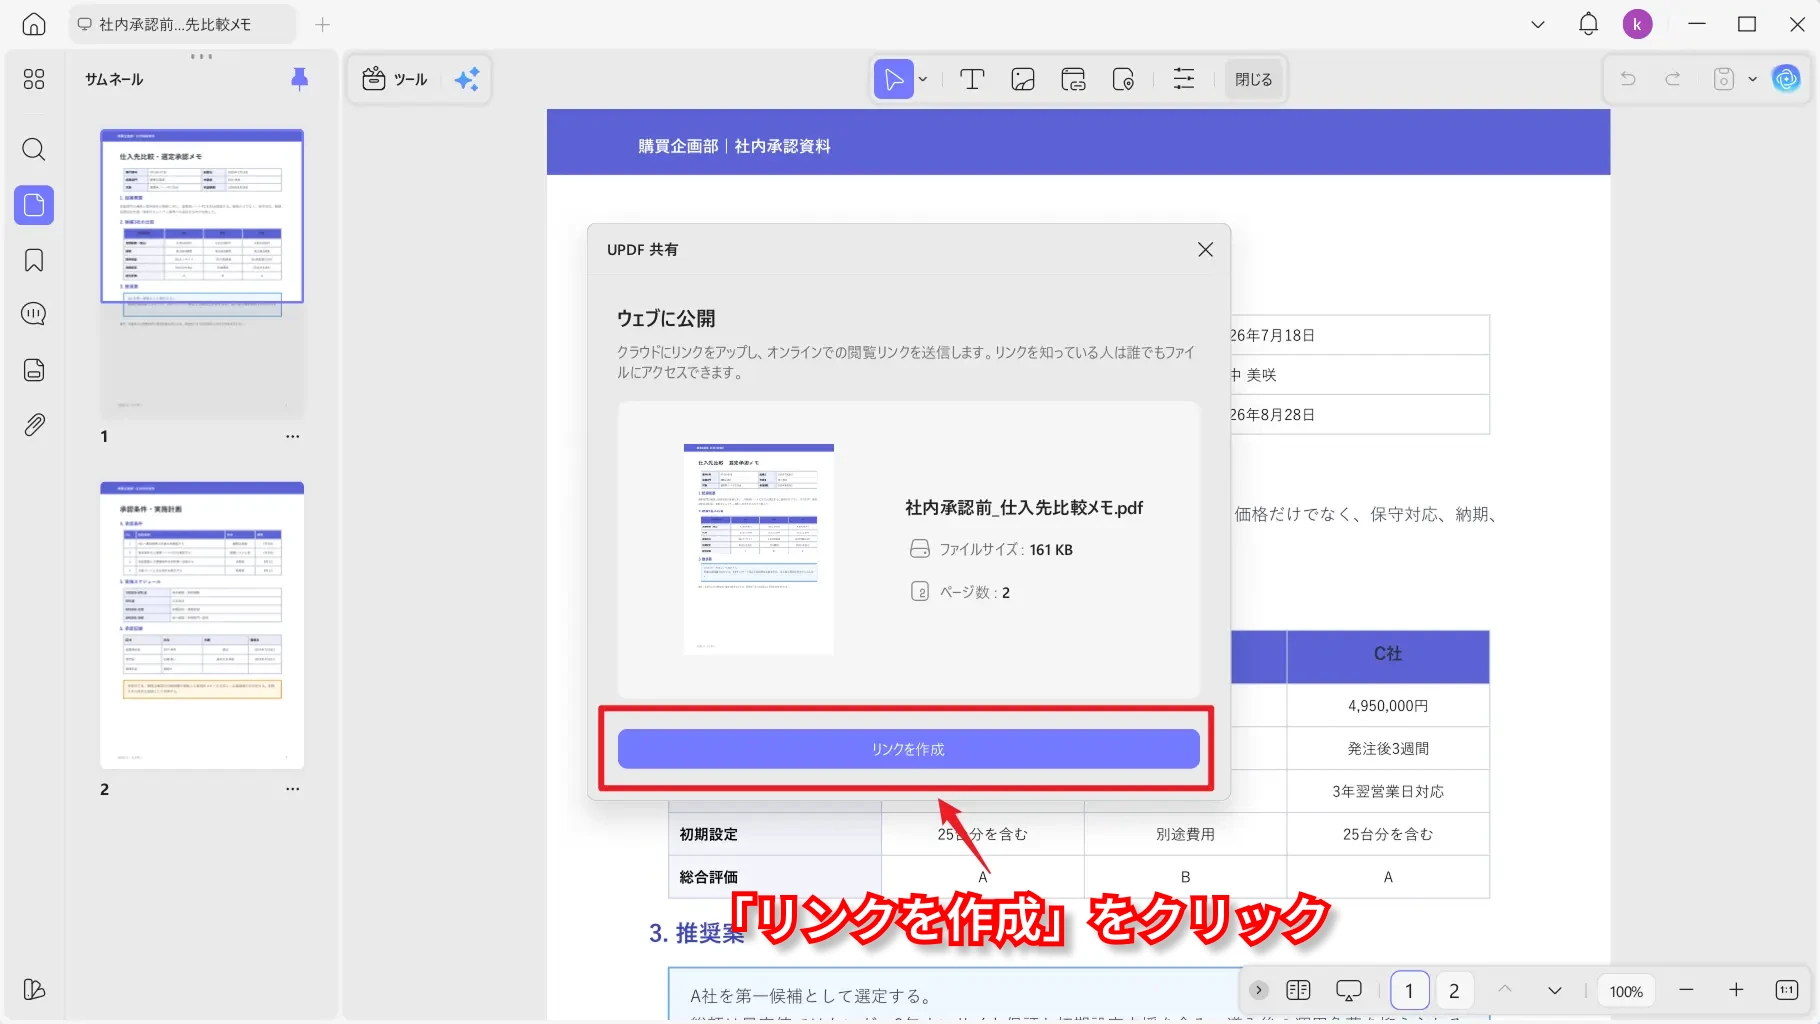Click the bottom-left panel toggle icon

point(34,989)
